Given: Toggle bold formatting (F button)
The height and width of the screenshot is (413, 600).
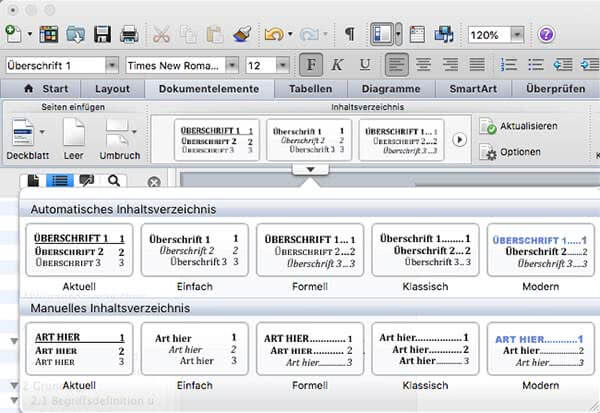Looking at the screenshot, I should 312,65.
